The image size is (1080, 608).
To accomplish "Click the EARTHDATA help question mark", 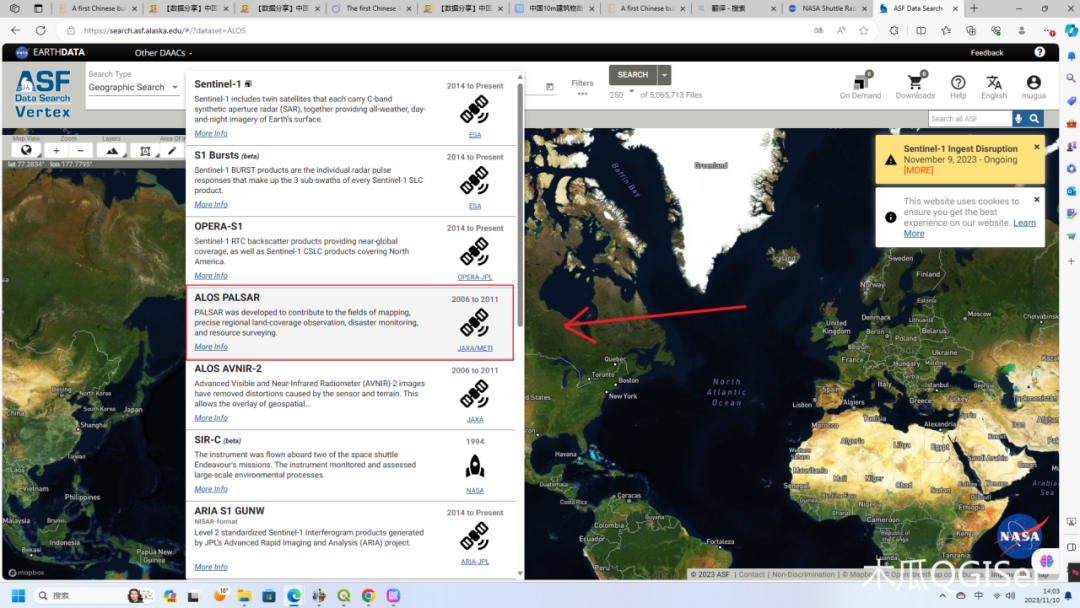I will click(1039, 52).
